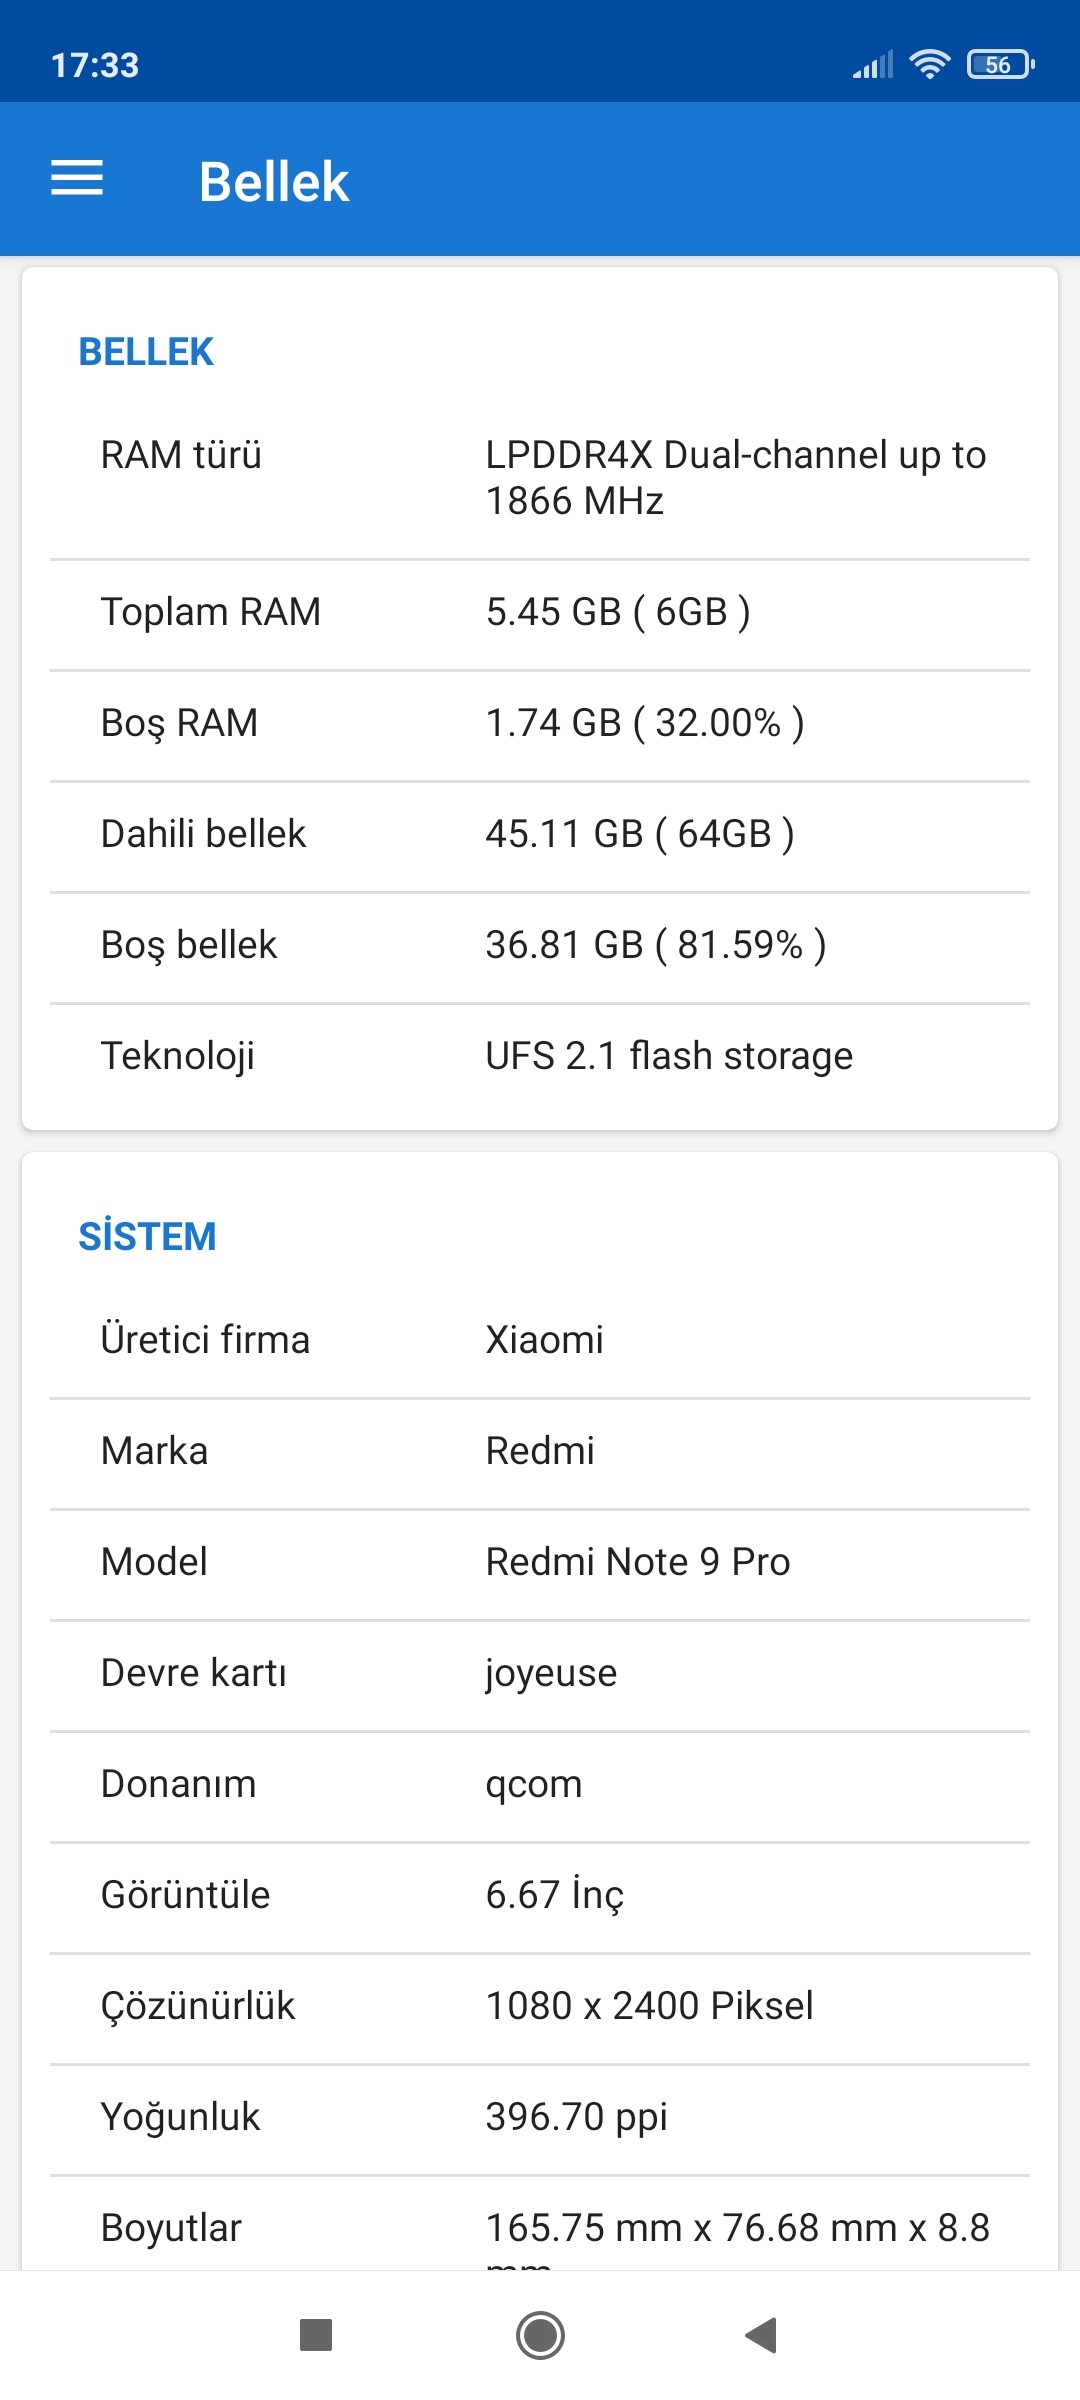The height and width of the screenshot is (2400, 1080).
Task: Select the Üretici firma Xiaomi row
Action: click(540, 1340)
